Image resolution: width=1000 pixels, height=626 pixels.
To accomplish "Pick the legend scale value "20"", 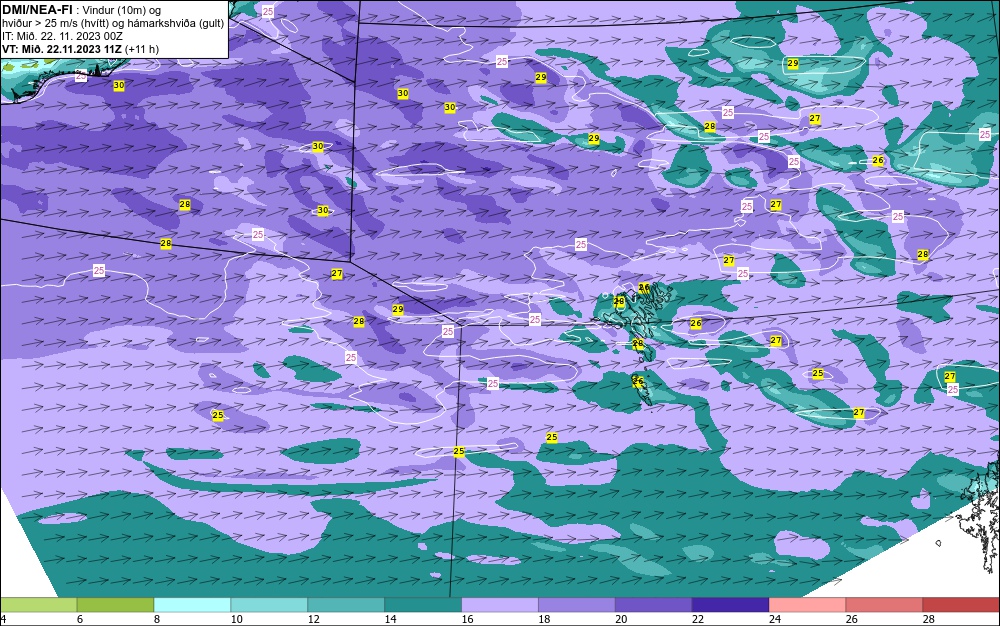I will click(x=621, y=619).
